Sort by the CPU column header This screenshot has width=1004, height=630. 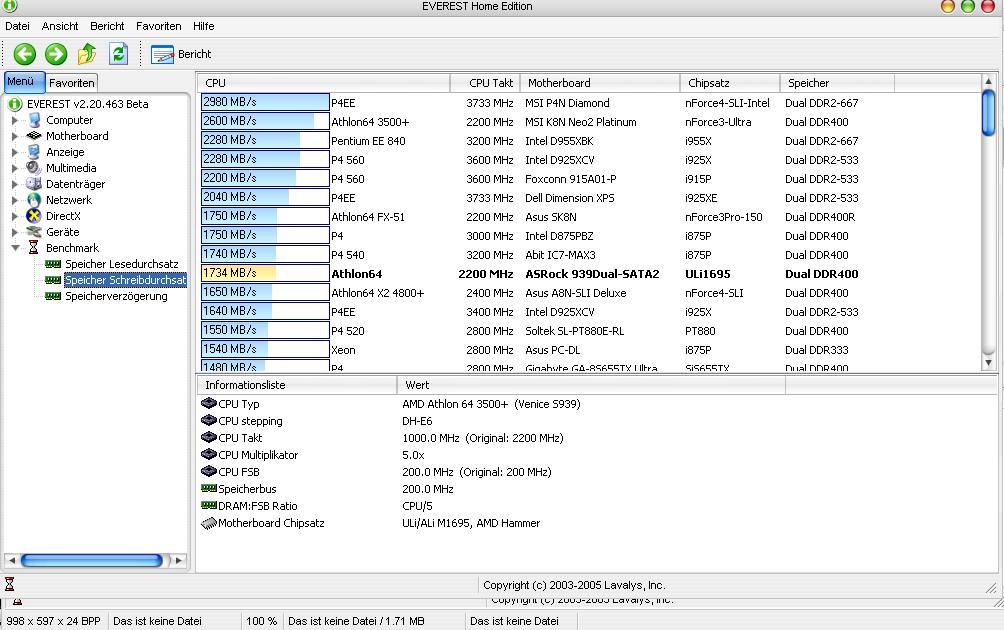(323, 83)
